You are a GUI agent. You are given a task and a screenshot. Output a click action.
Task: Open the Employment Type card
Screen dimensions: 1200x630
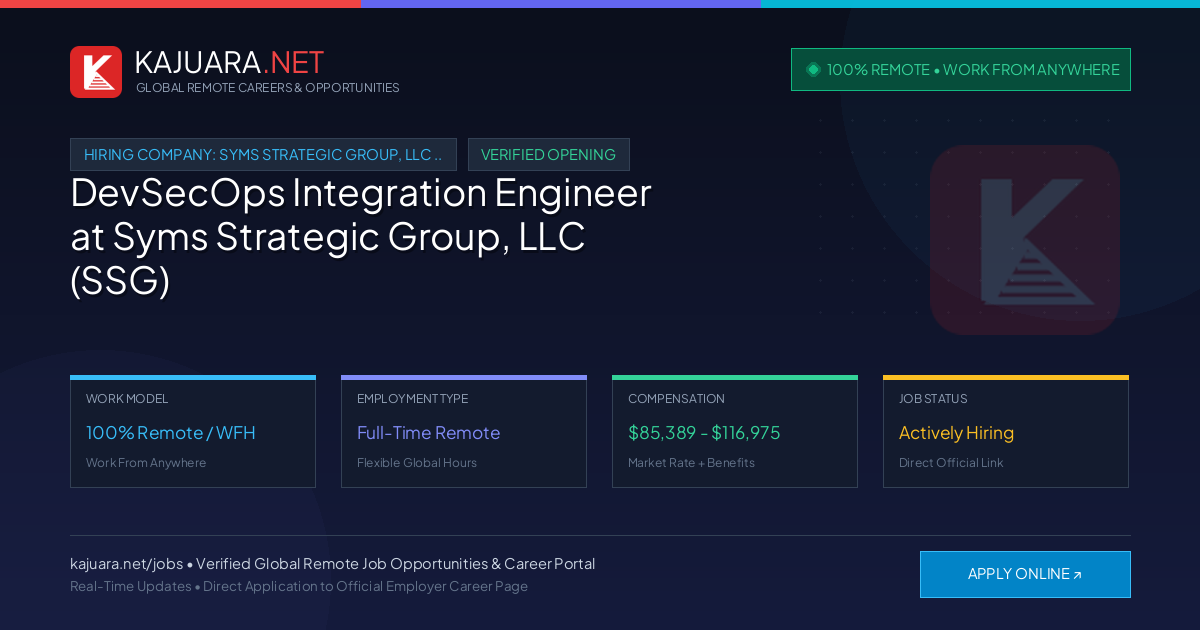click(464, 432)
